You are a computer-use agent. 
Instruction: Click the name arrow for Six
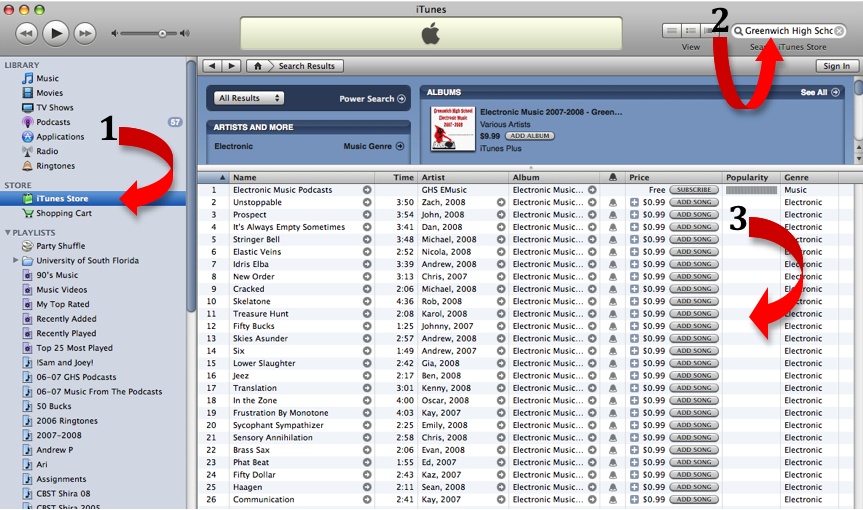[367, 351]
